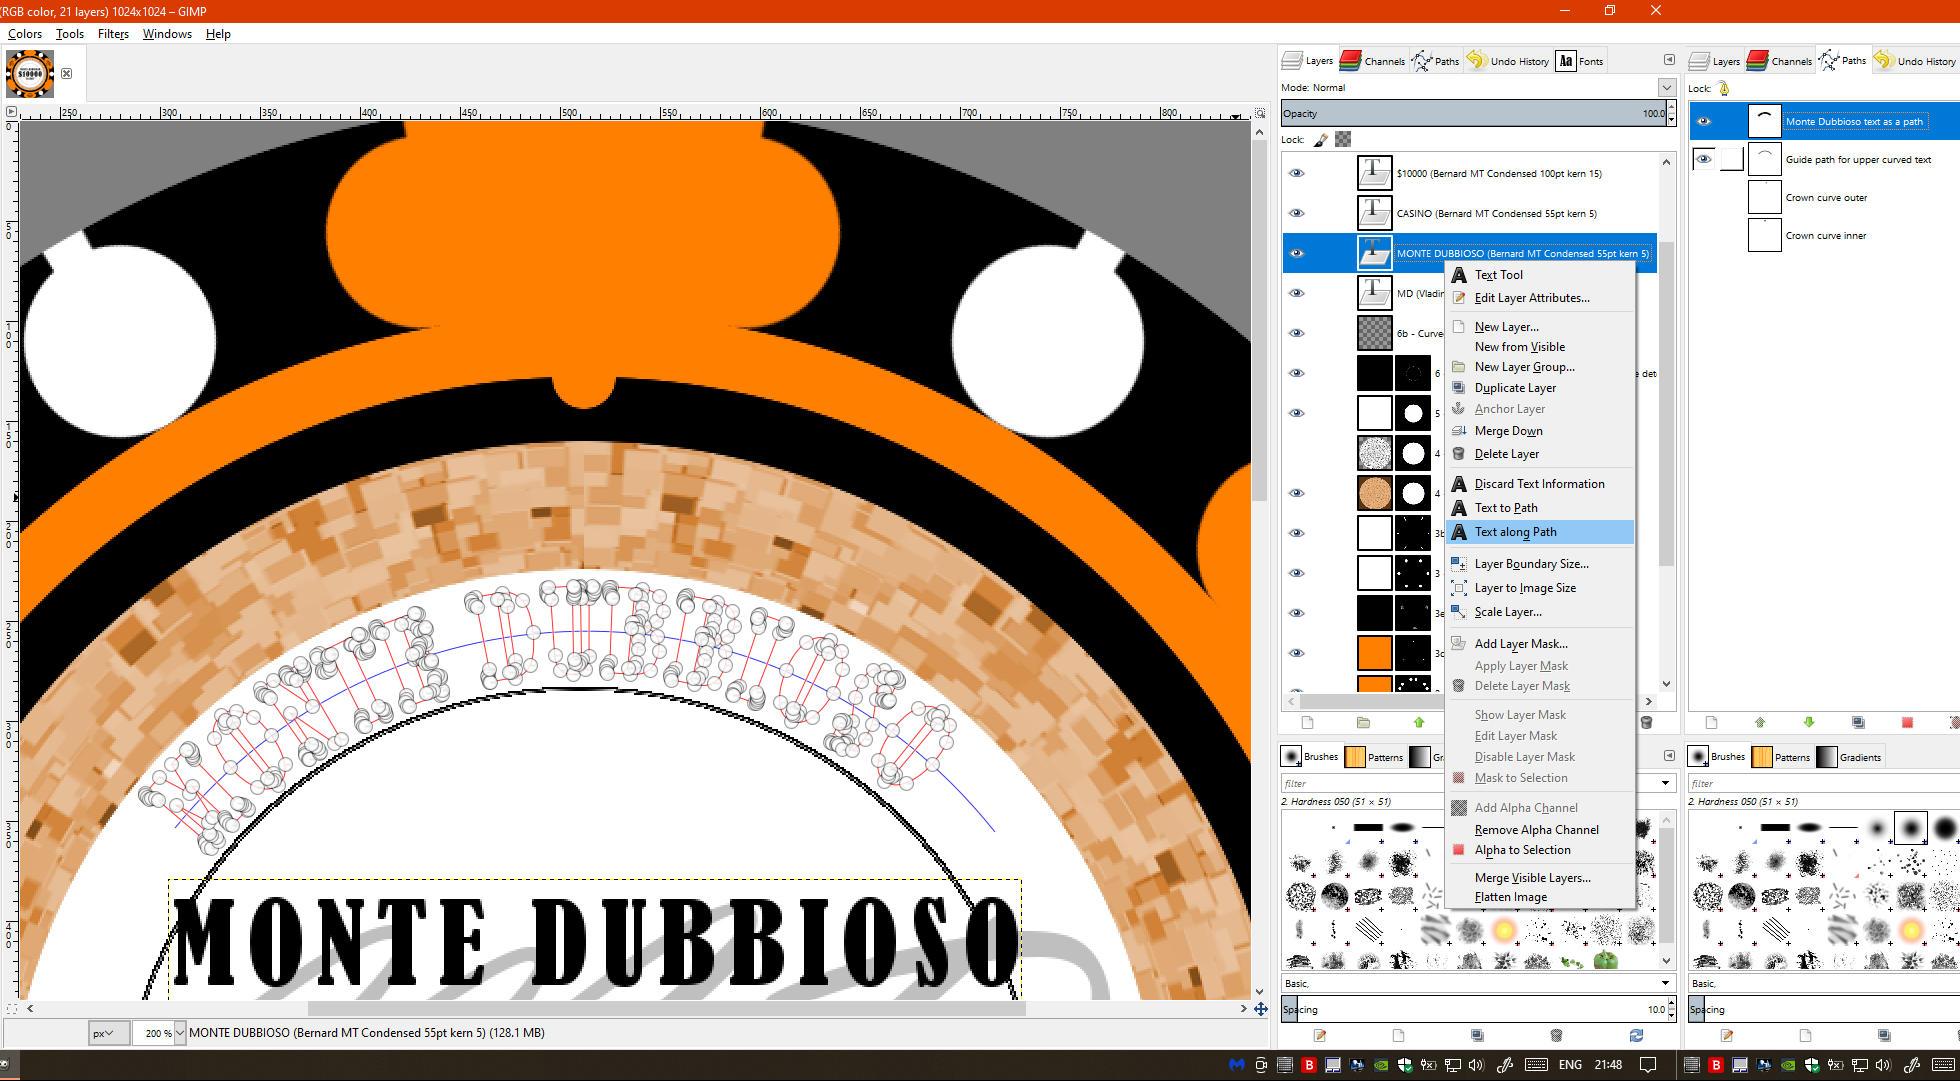Create a new layer group via folder icon
This screenshot has height=1081, width=1960.
coord(1363,722)
